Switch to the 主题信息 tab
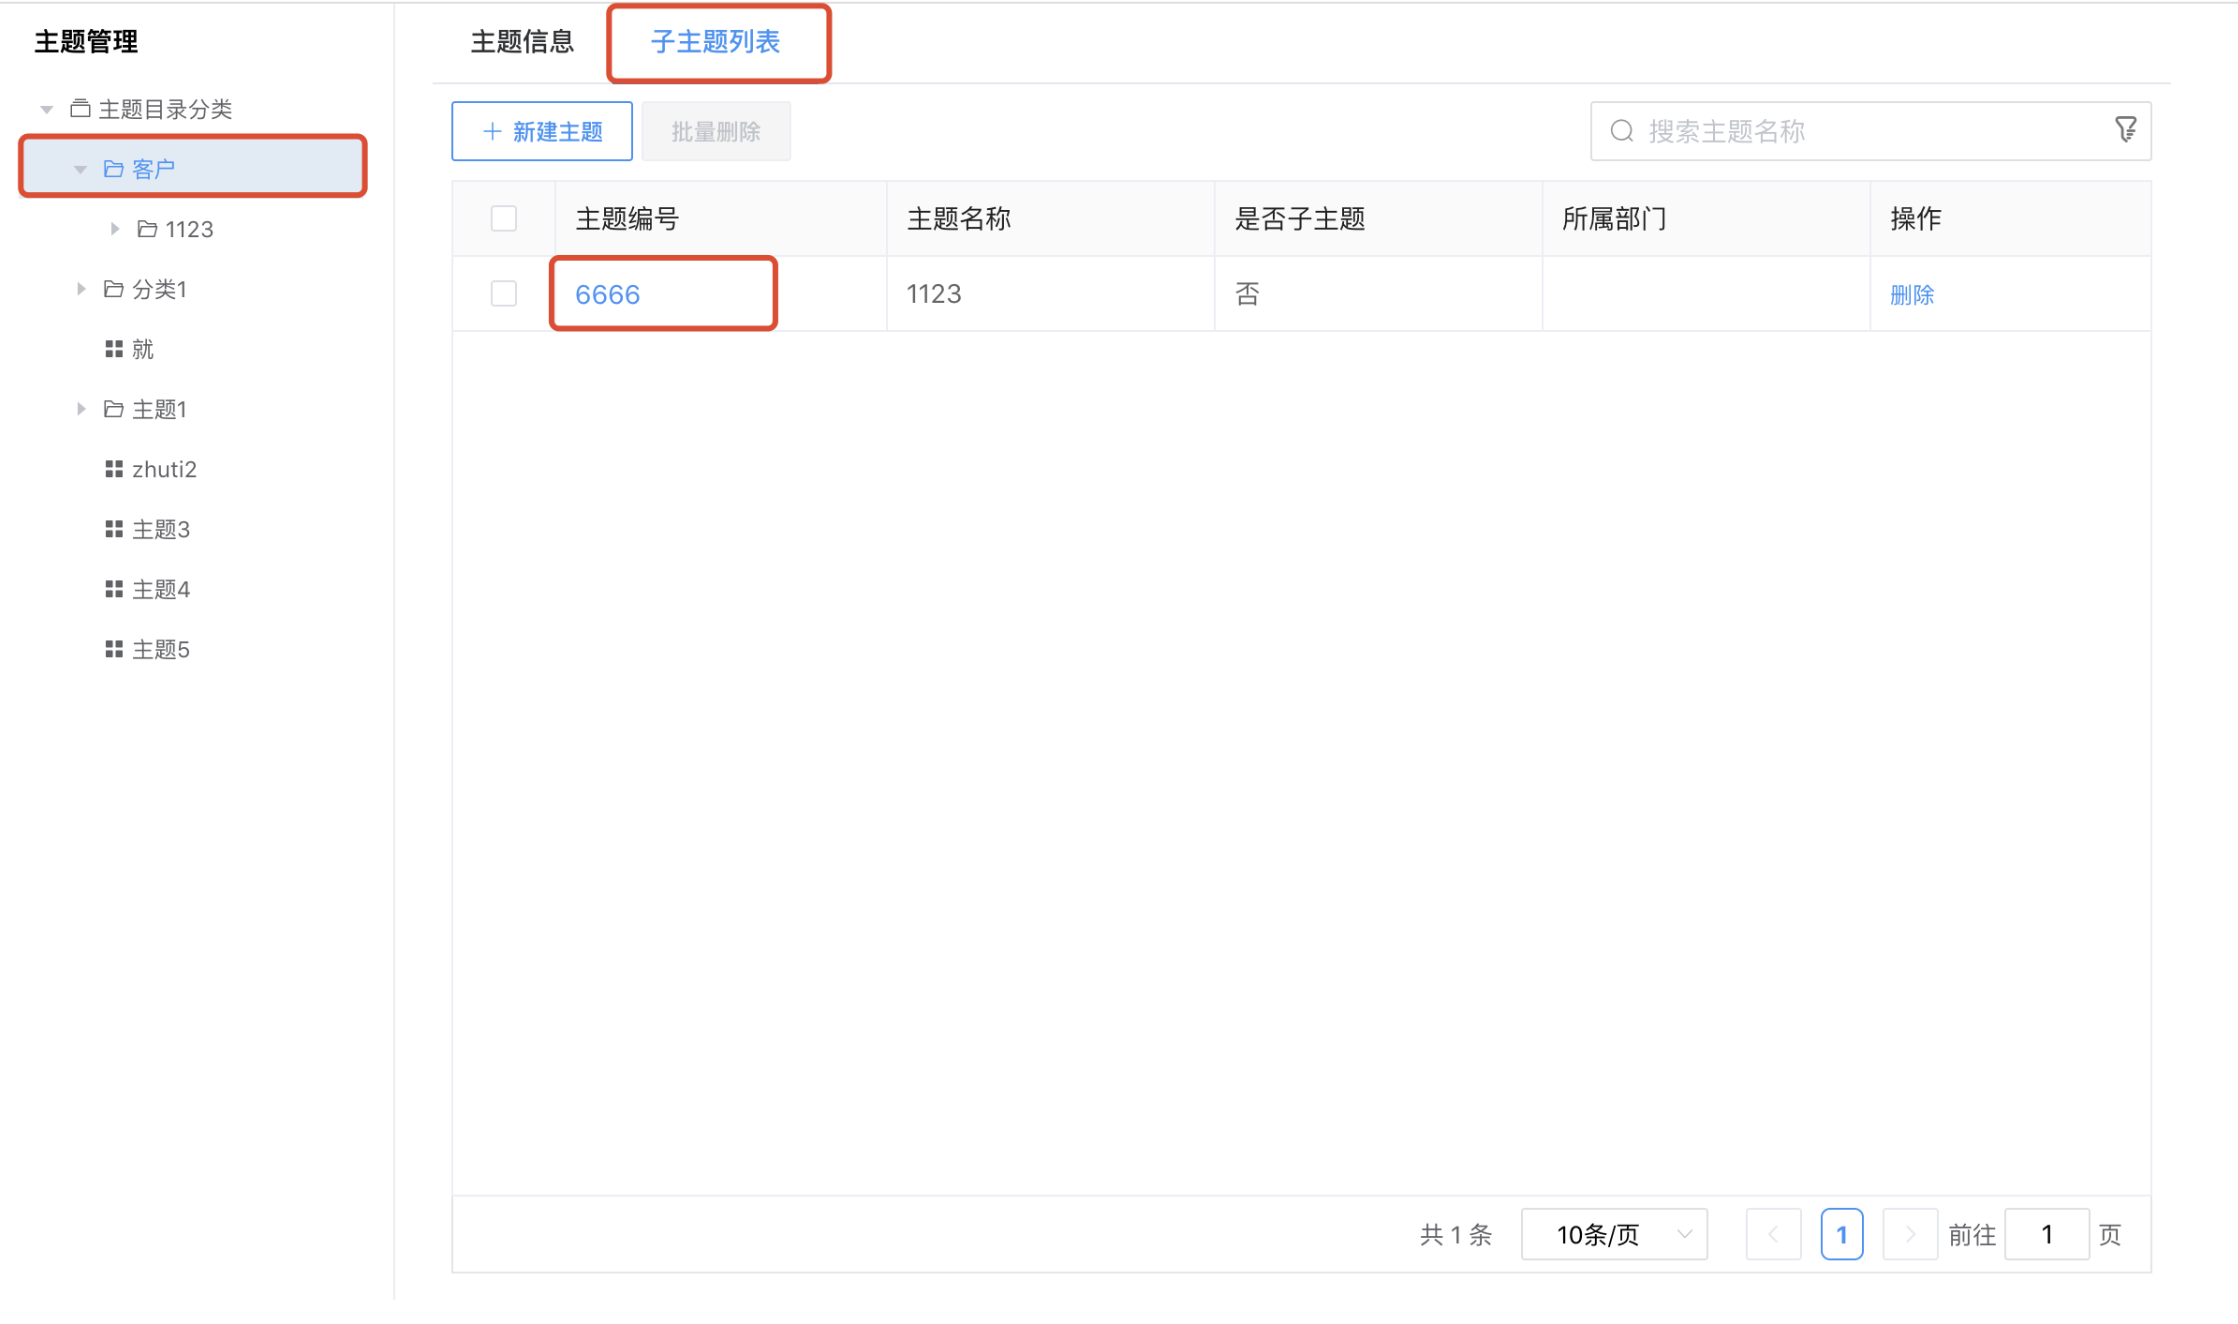Image resolution: width=2238 pixels, height=1324 pixels. click(521, 42)
